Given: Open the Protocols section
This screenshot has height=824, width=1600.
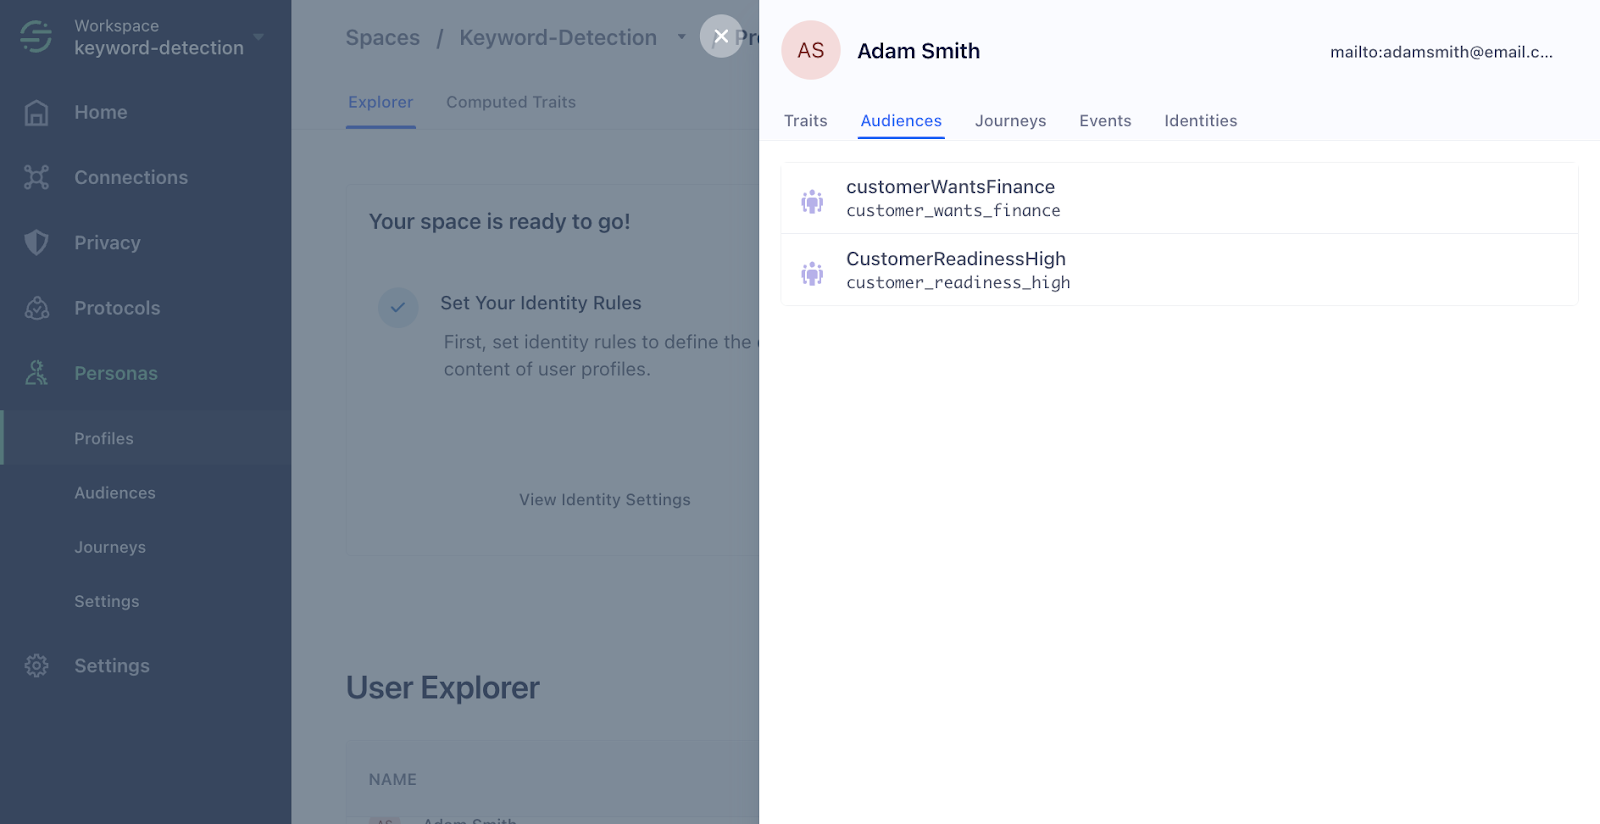Looking at the screenshot, I should 117,308.
